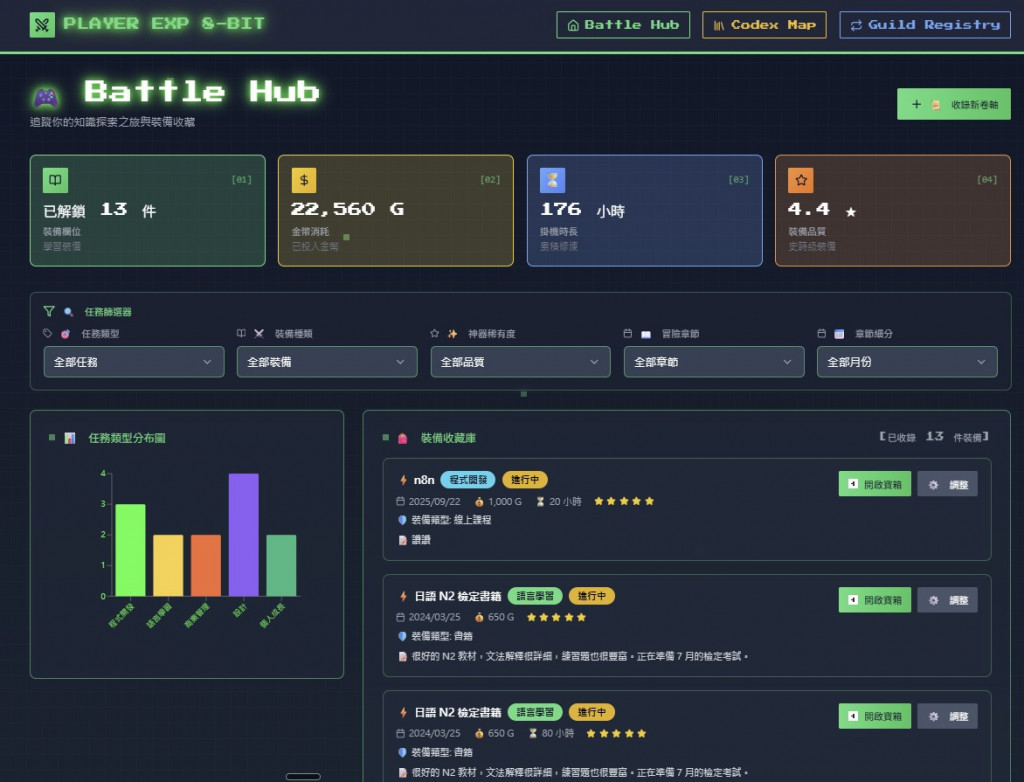Click the gamepad icon beside Battle Hub heading
Screen dimensions: 1024x782
click(x=46, y=98)
